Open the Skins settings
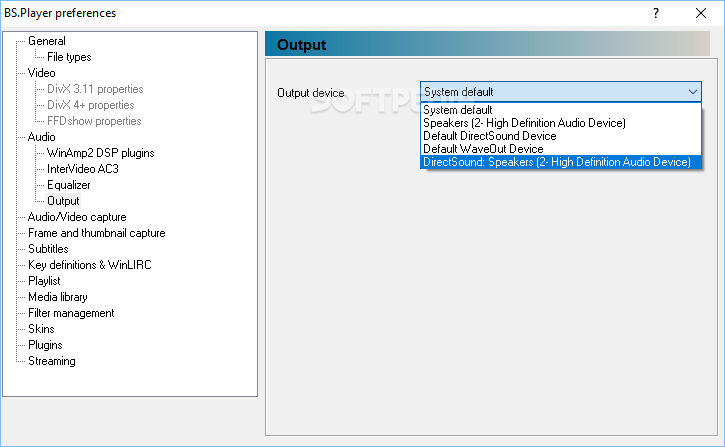Image resolution: width=725 pixels, height=447 pixels. point(41,329)
